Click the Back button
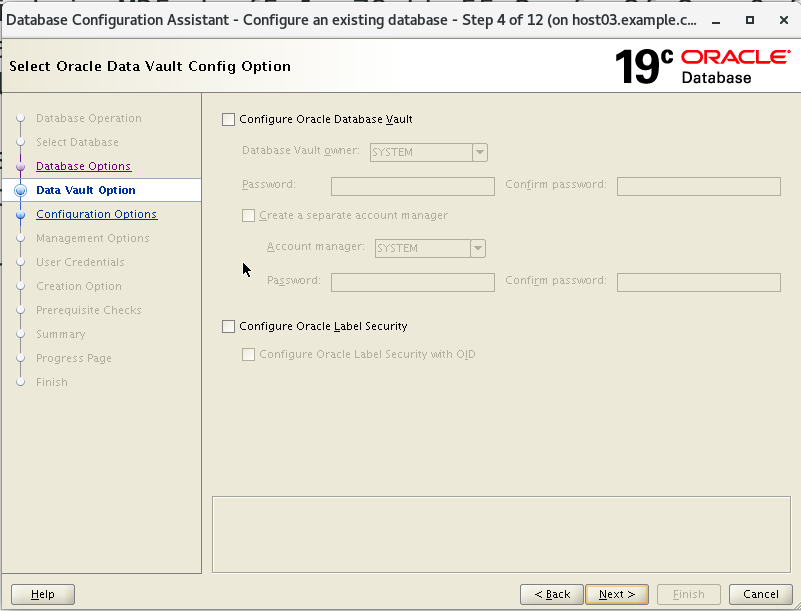The width and height of the screenshot is (801, 611). click(x=552, y=594)
